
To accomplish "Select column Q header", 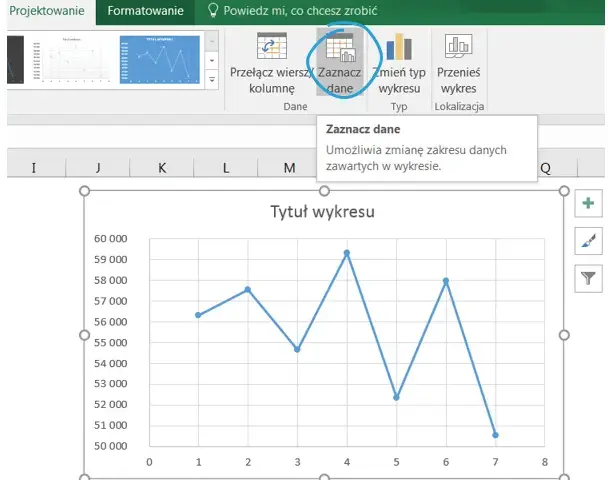I will (546, 168).
